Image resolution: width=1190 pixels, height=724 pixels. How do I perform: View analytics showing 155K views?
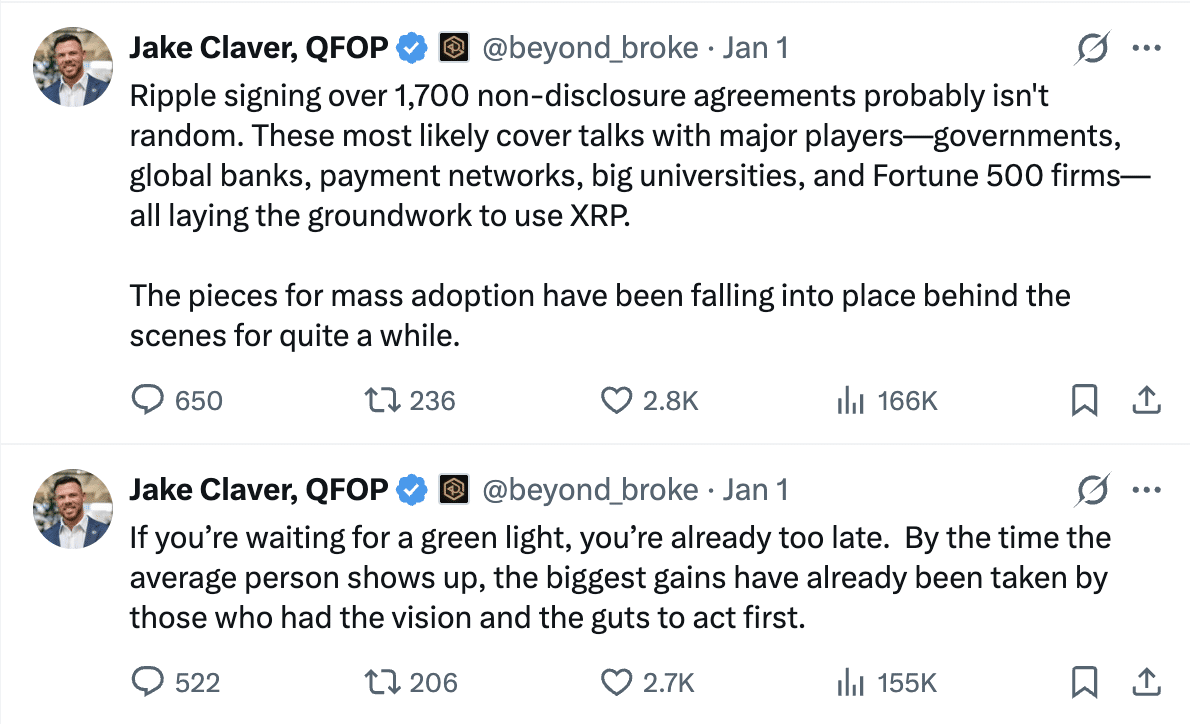tap(851, 682)
